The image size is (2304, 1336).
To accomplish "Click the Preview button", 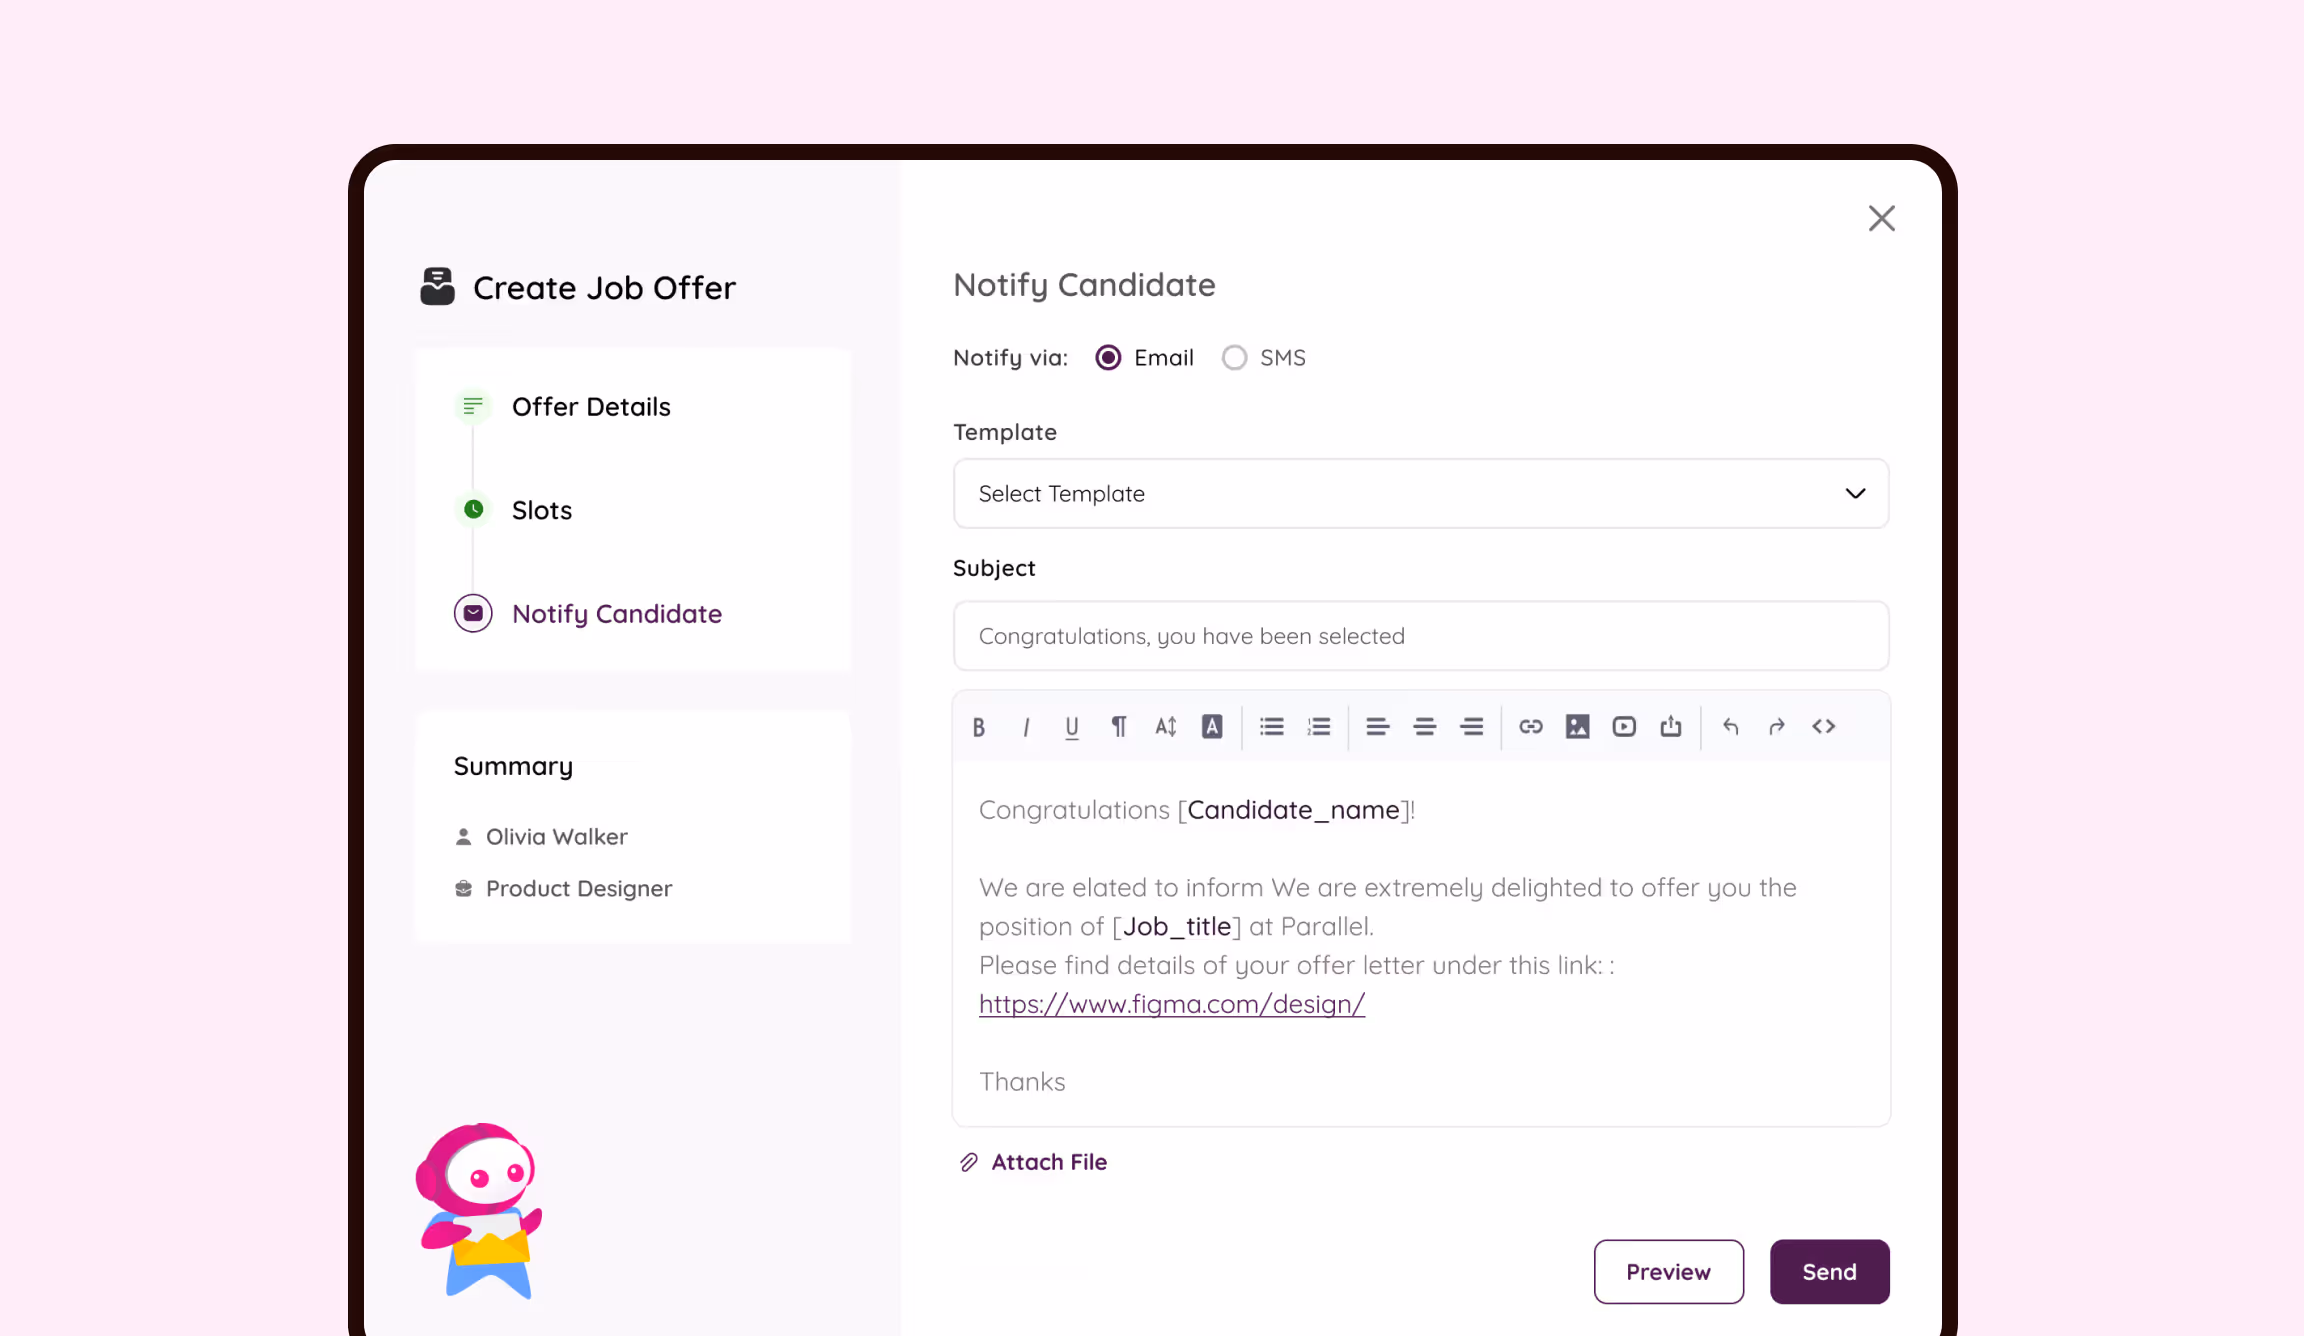I will coord(1669,1272).
